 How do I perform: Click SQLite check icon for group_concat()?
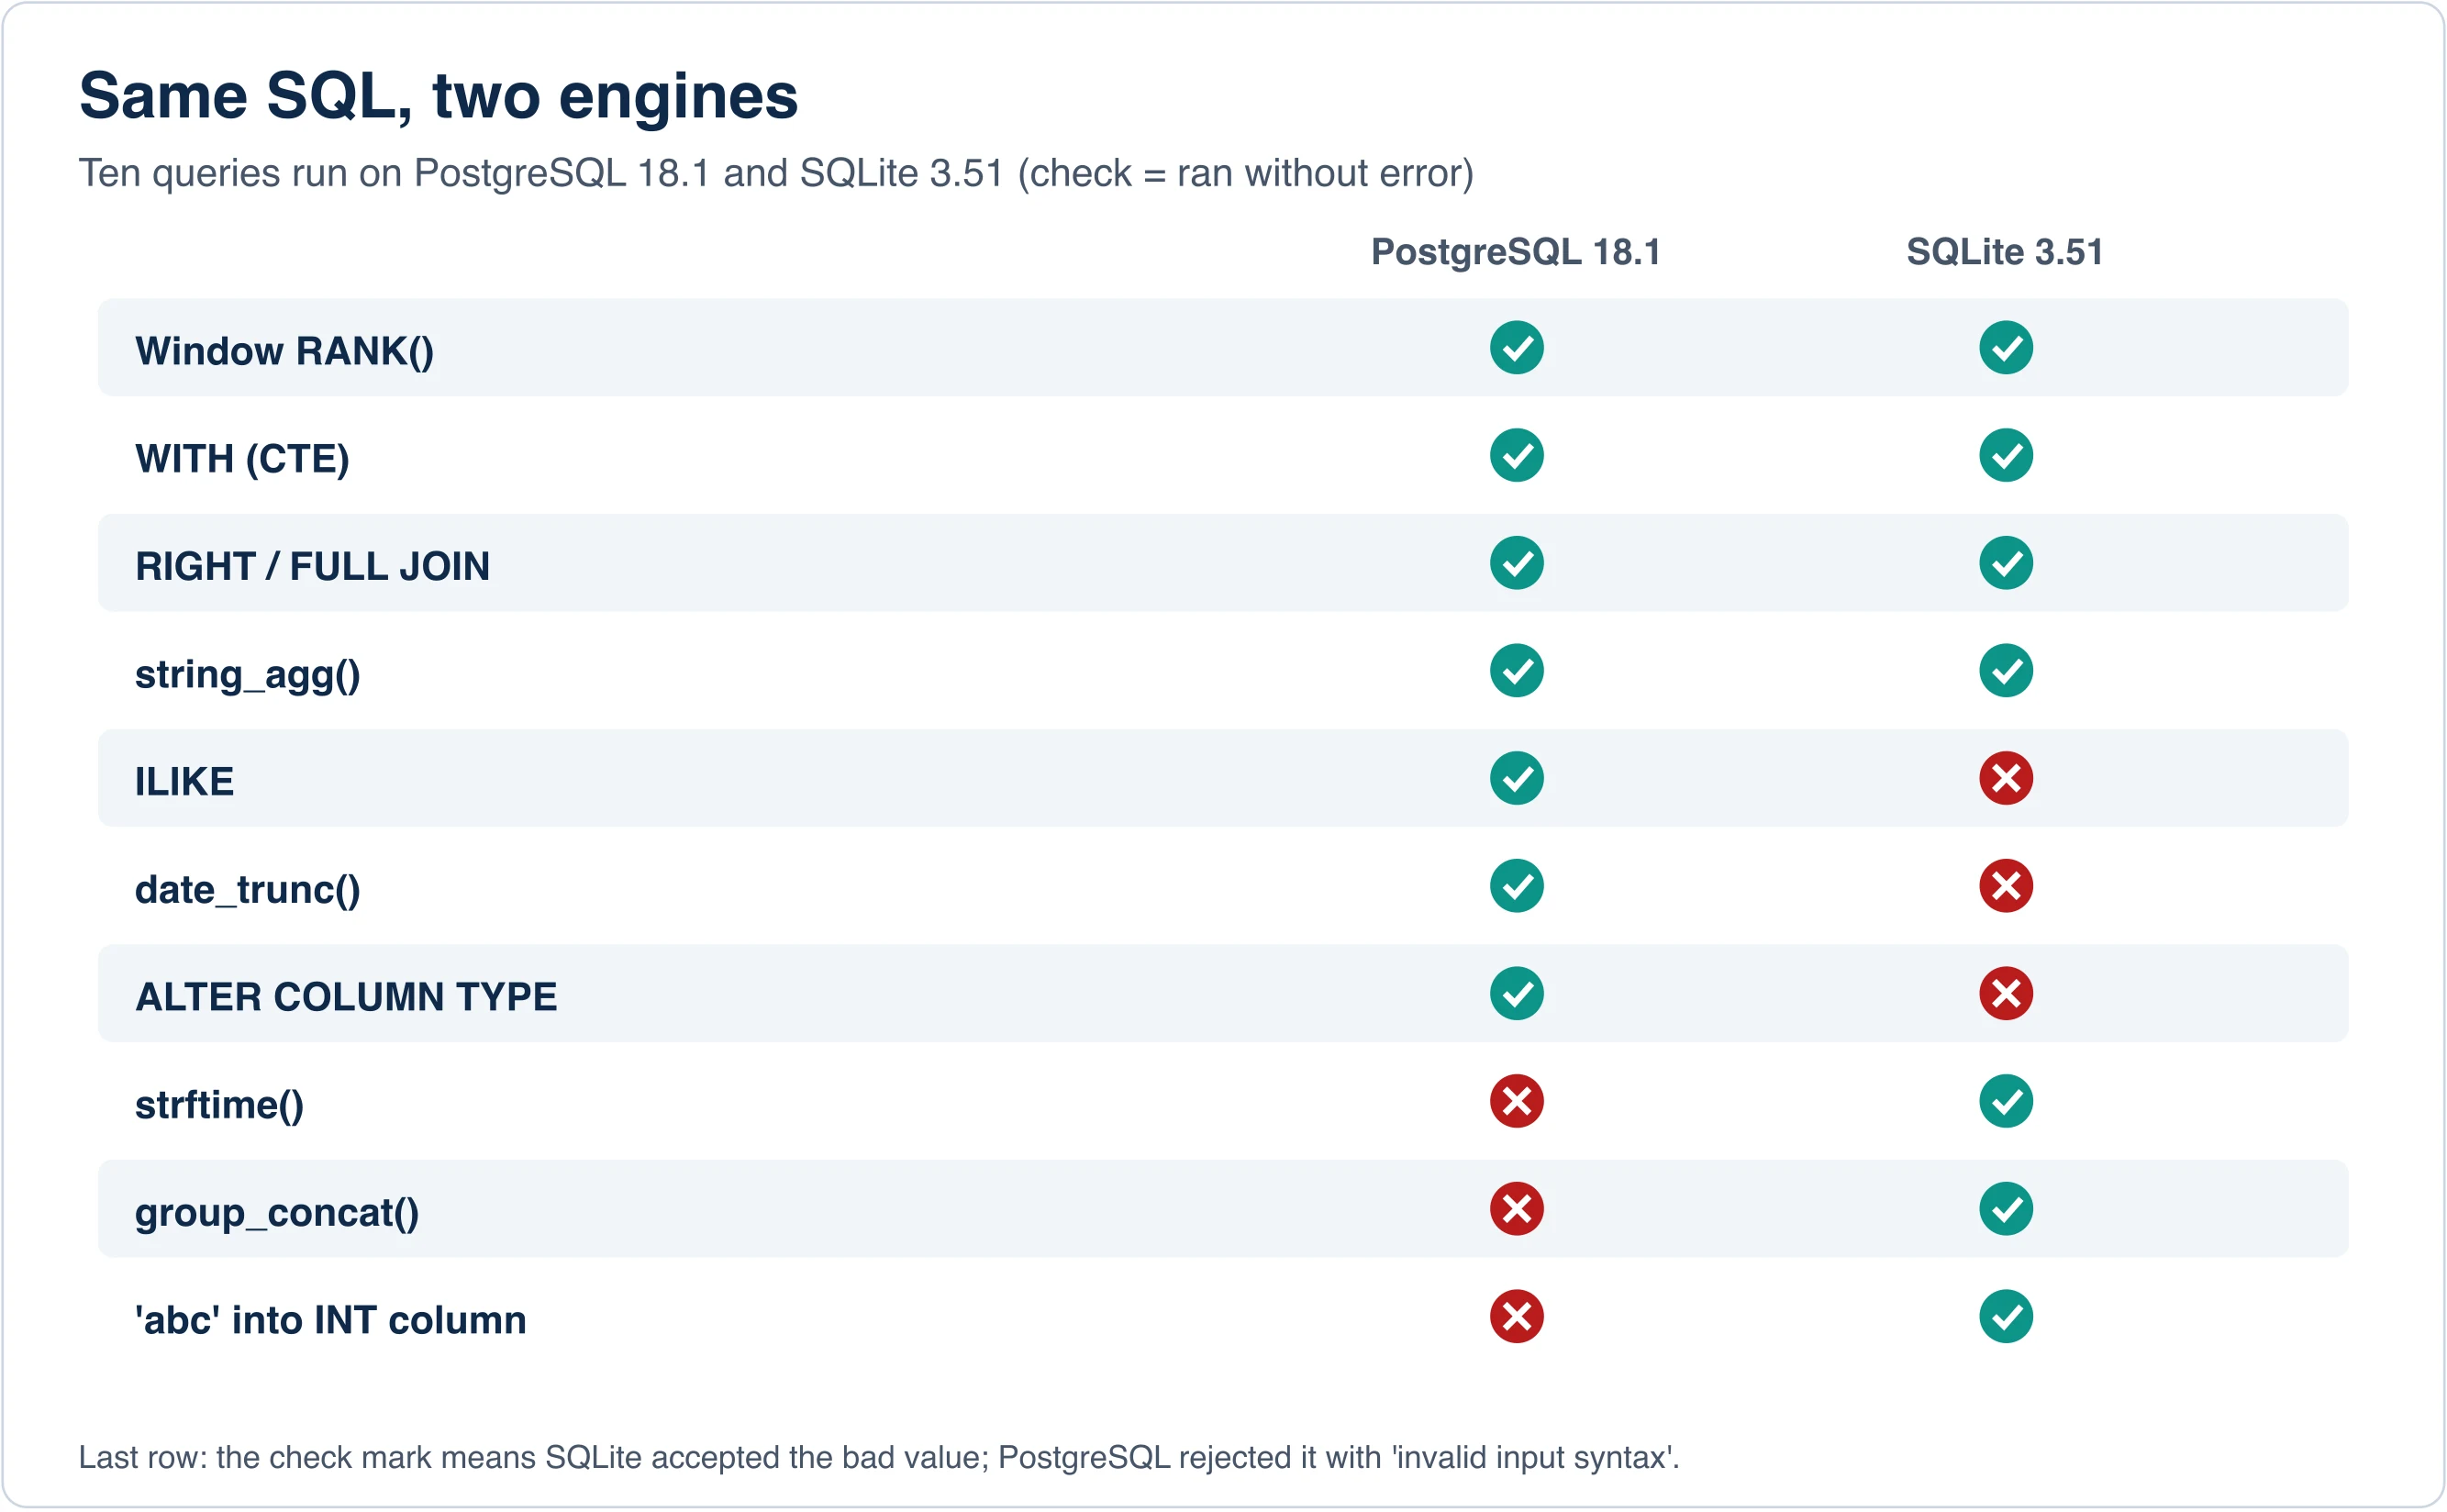point(2005,1209)
